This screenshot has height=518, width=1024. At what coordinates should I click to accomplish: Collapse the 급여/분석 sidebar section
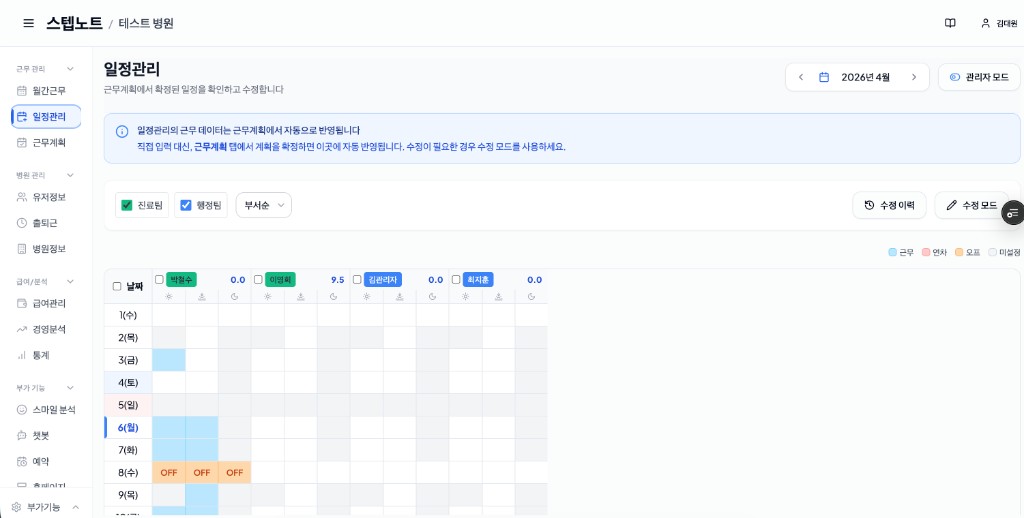(x=71, y=282)
